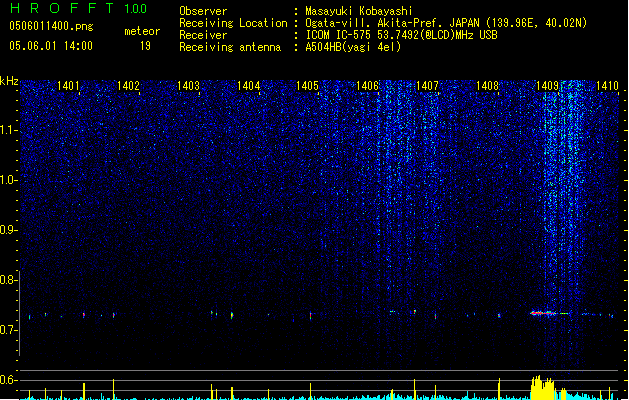This screenshot has height=400, width=629.
Task: Click the meteor count value 19
Action: pyautogui.click(x=145, y=46)
